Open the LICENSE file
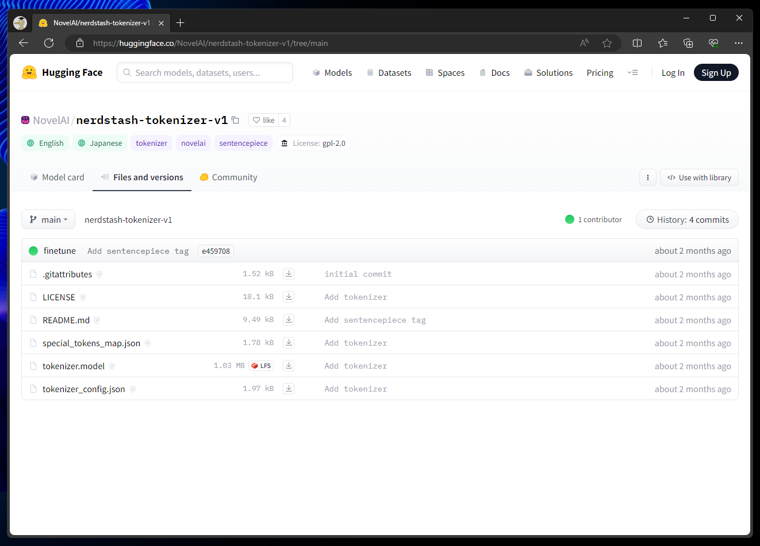The height and width of the screenshot is (546, 760). pos(59,297)
